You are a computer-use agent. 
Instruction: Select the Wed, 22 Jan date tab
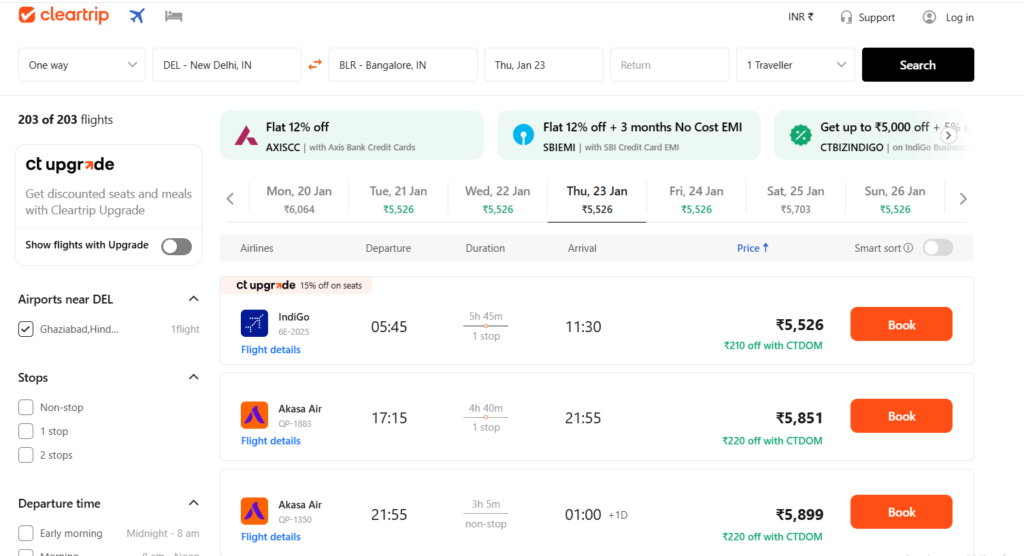point(498,199)
